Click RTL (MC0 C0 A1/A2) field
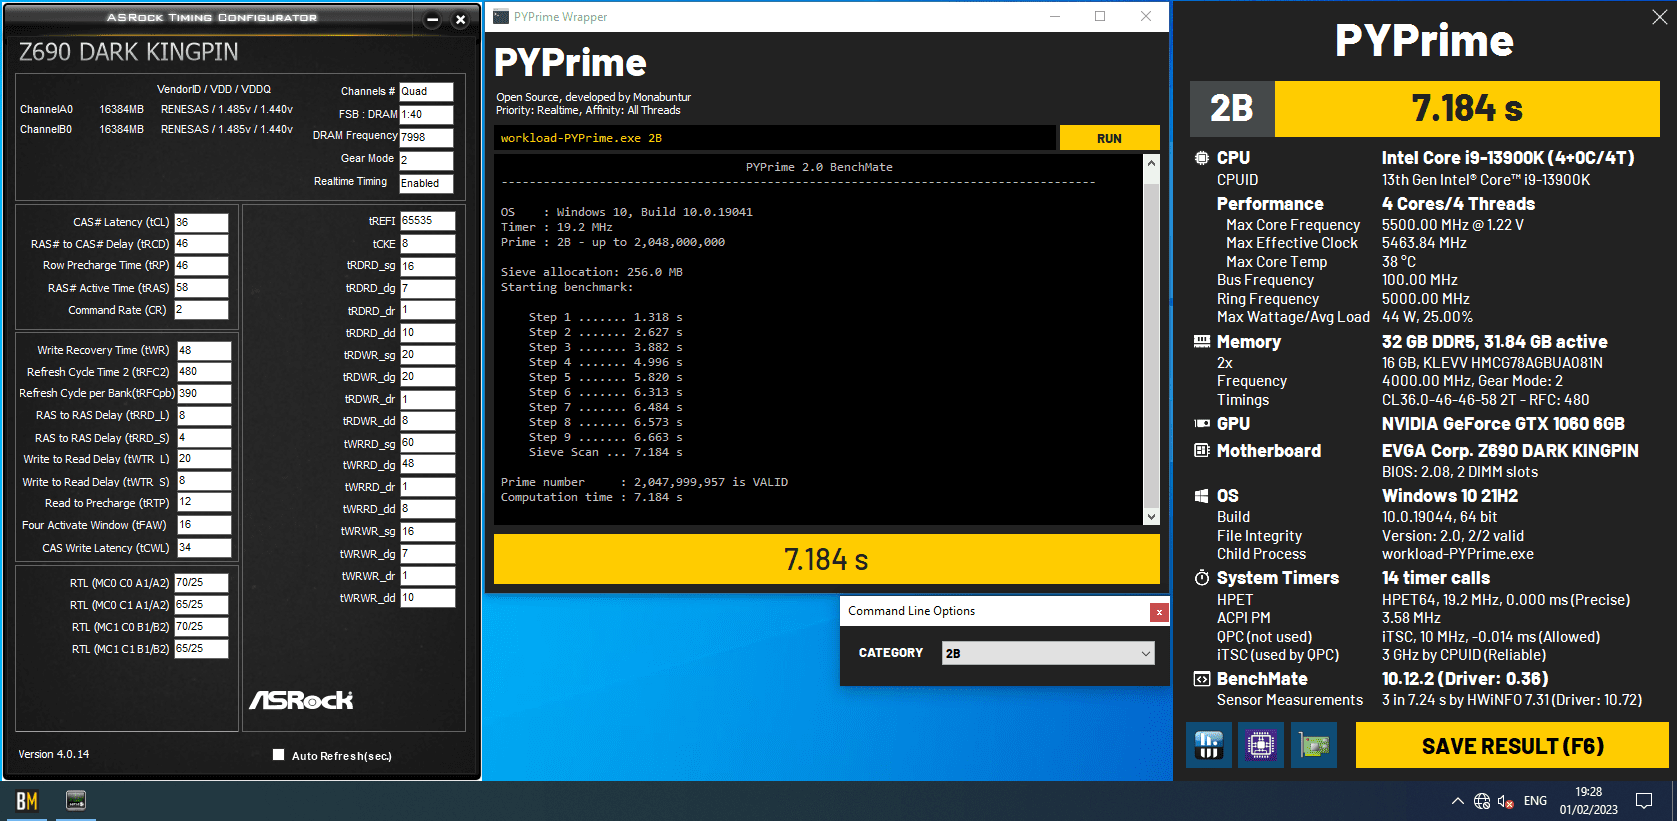 point(201,582)
